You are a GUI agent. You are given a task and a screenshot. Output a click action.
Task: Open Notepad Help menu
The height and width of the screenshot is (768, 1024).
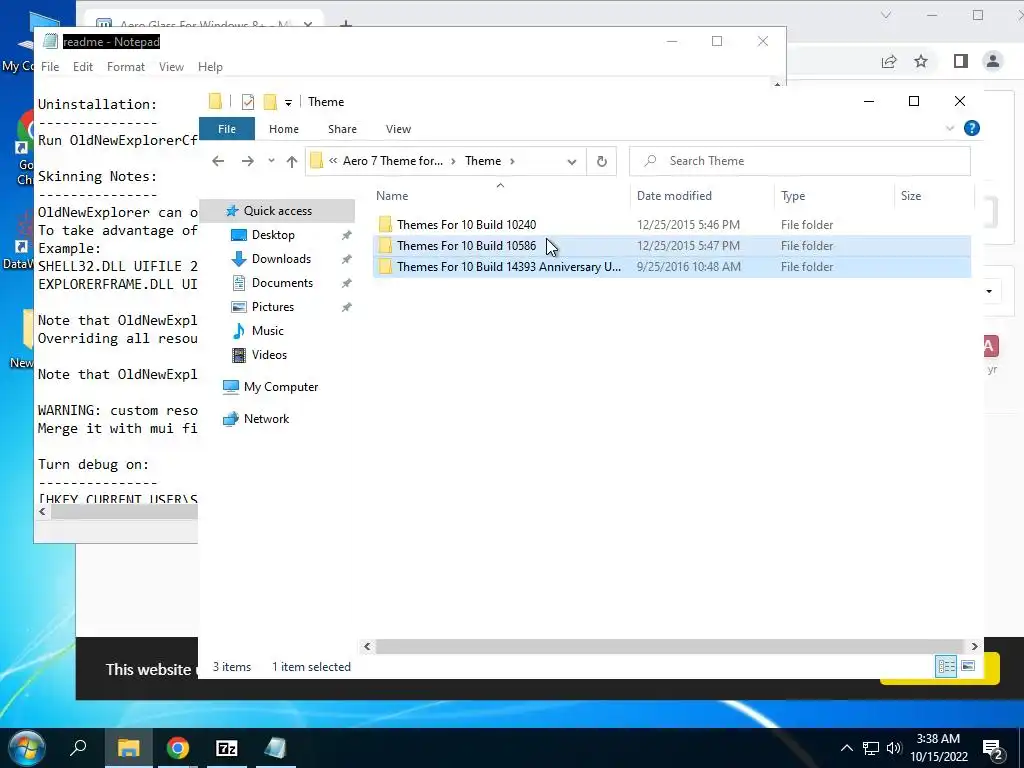coord(210,67)
